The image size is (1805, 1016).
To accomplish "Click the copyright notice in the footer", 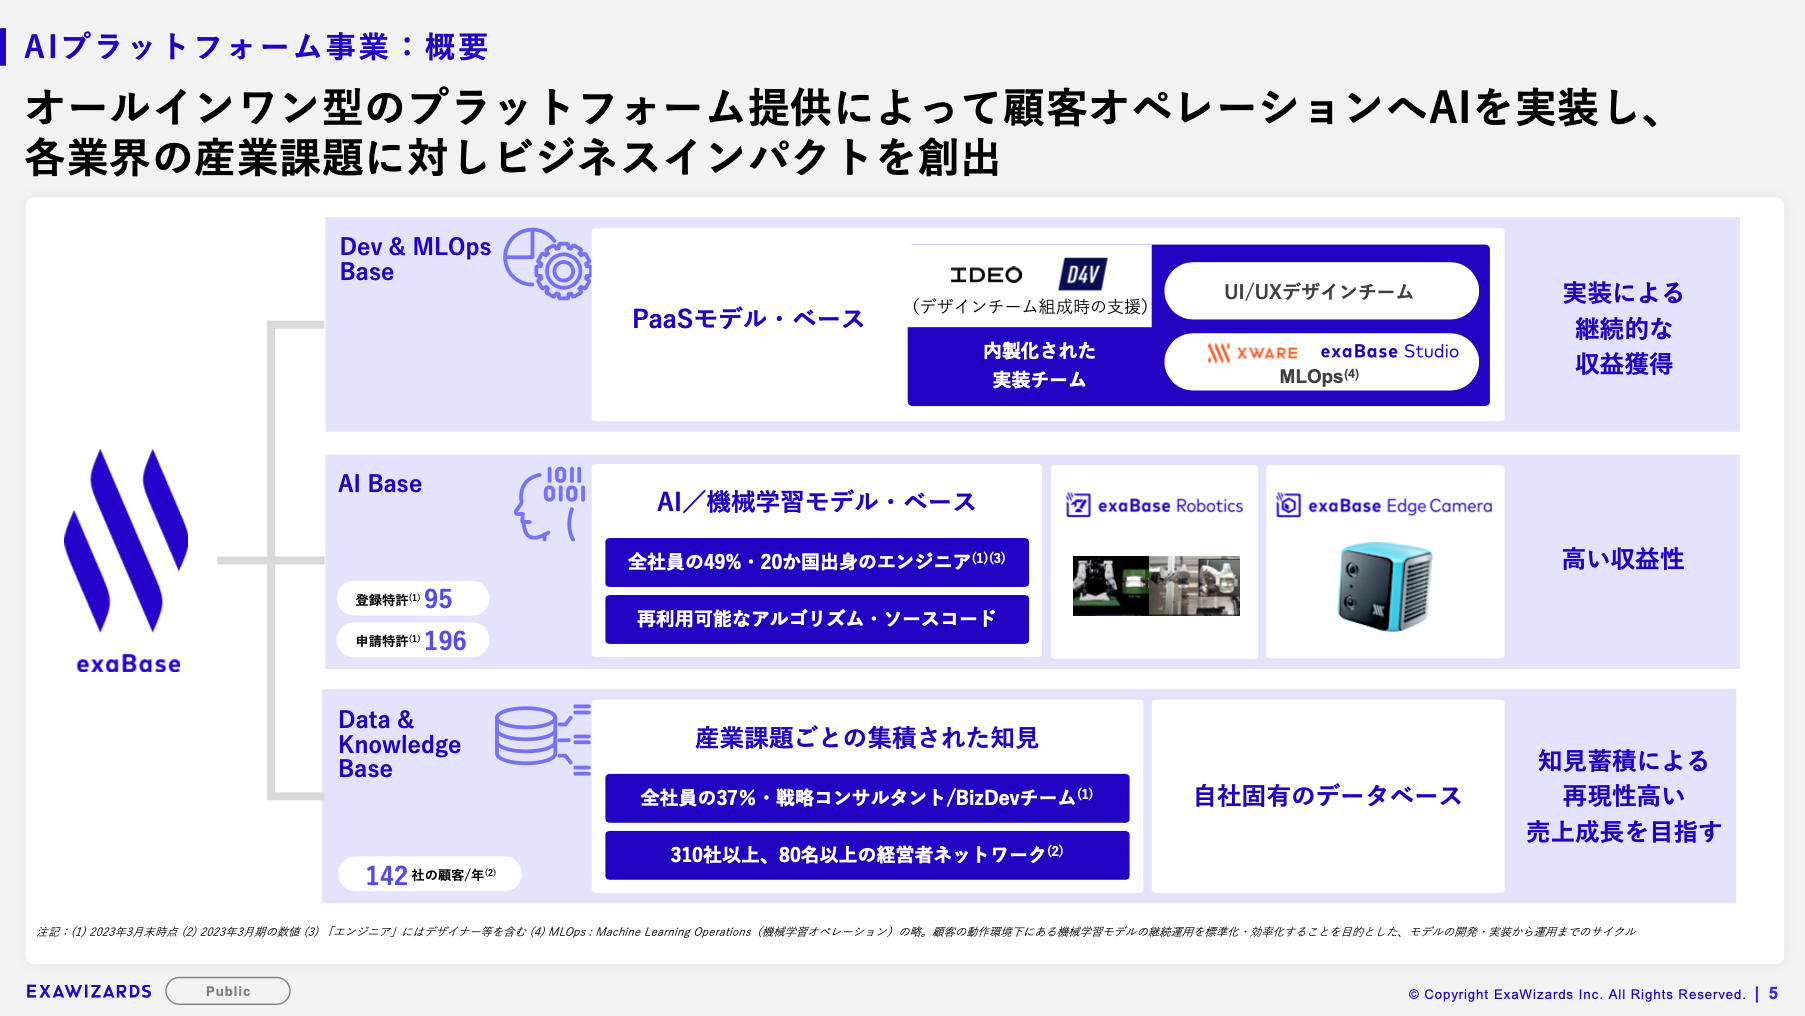I will pos(1577,994).
